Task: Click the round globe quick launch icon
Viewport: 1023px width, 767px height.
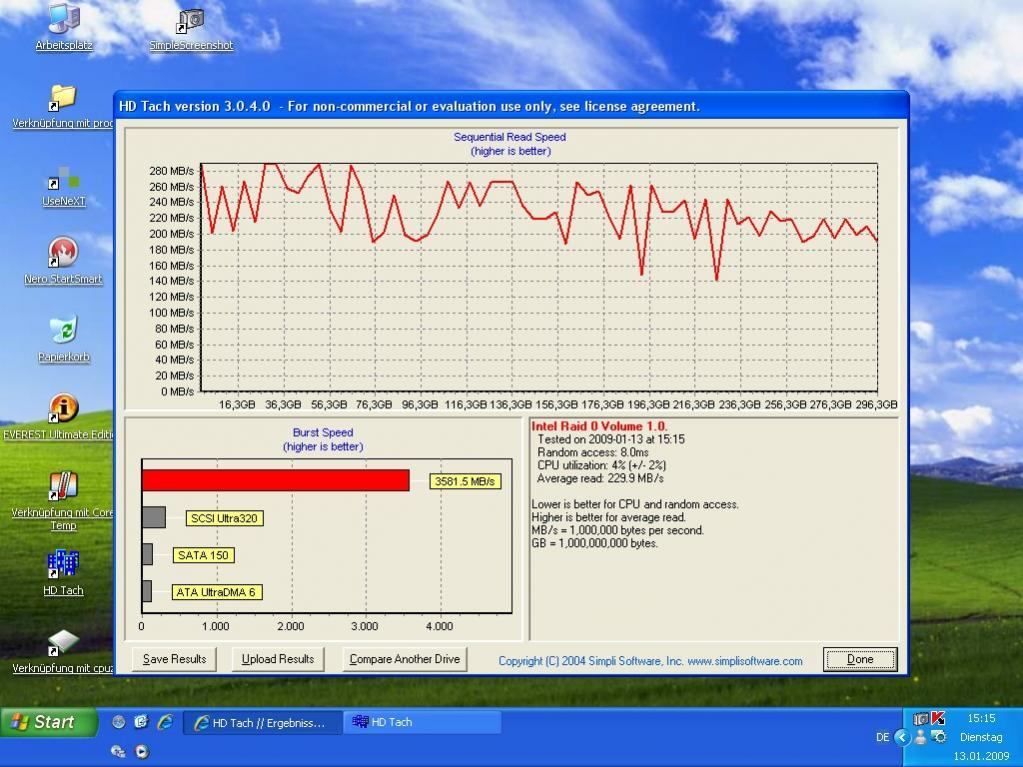Action: [x=119, y=721]
